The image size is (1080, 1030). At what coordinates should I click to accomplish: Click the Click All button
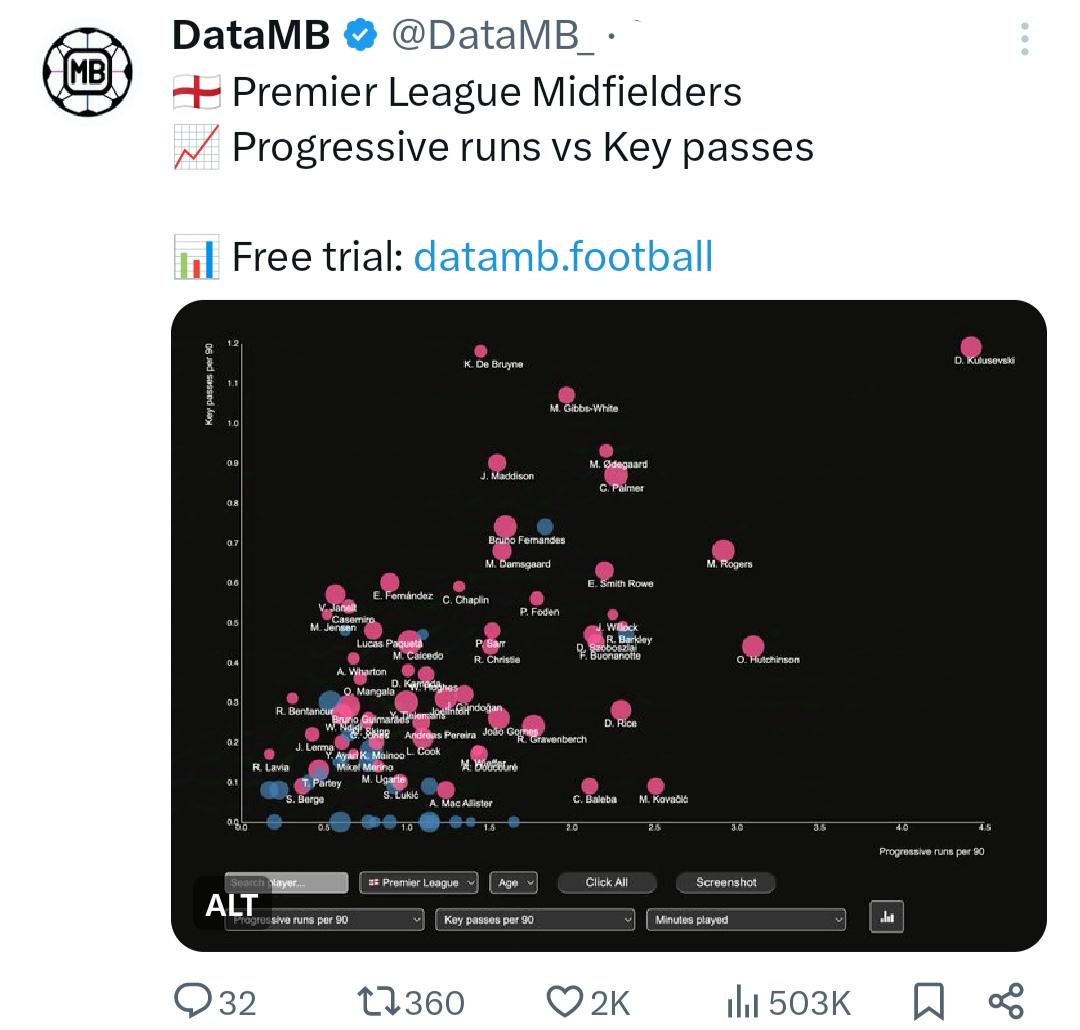tap(606, 883)
